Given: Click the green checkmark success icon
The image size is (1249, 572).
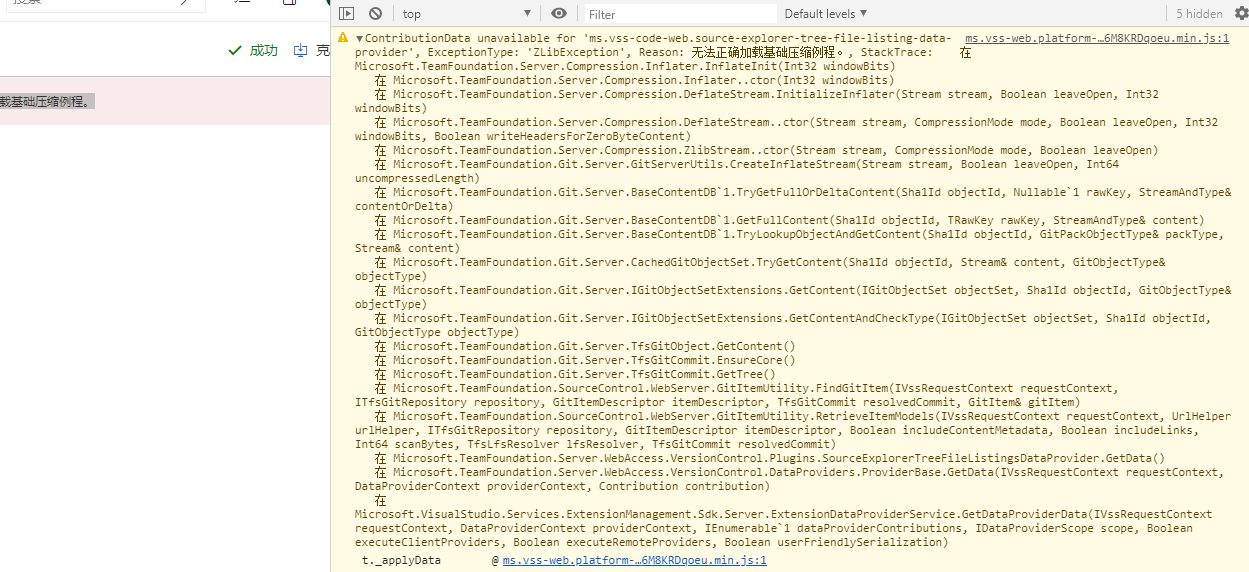Looking at the screenshot, I should pos(235,50).
